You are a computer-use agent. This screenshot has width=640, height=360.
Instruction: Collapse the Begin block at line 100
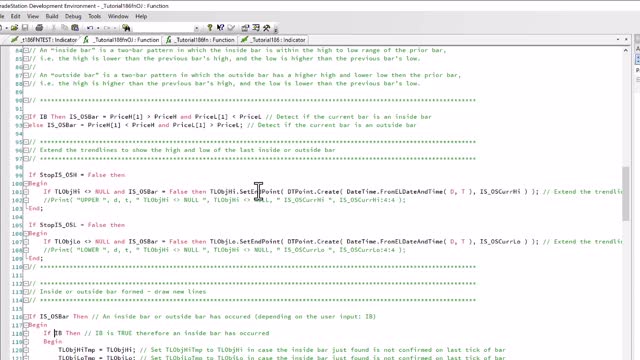(26, 183)
